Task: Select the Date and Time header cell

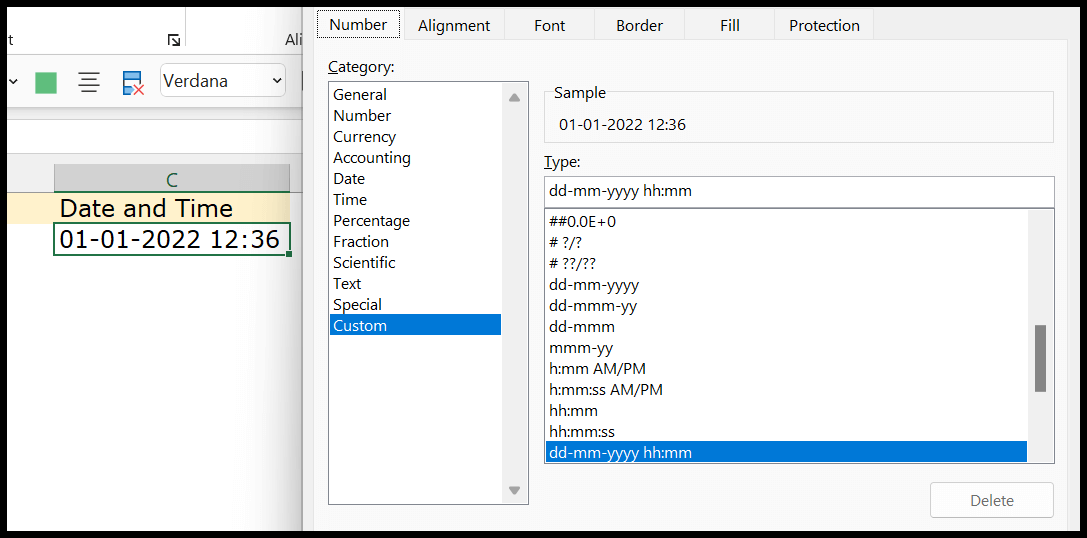Action: [x=172, y=209]
